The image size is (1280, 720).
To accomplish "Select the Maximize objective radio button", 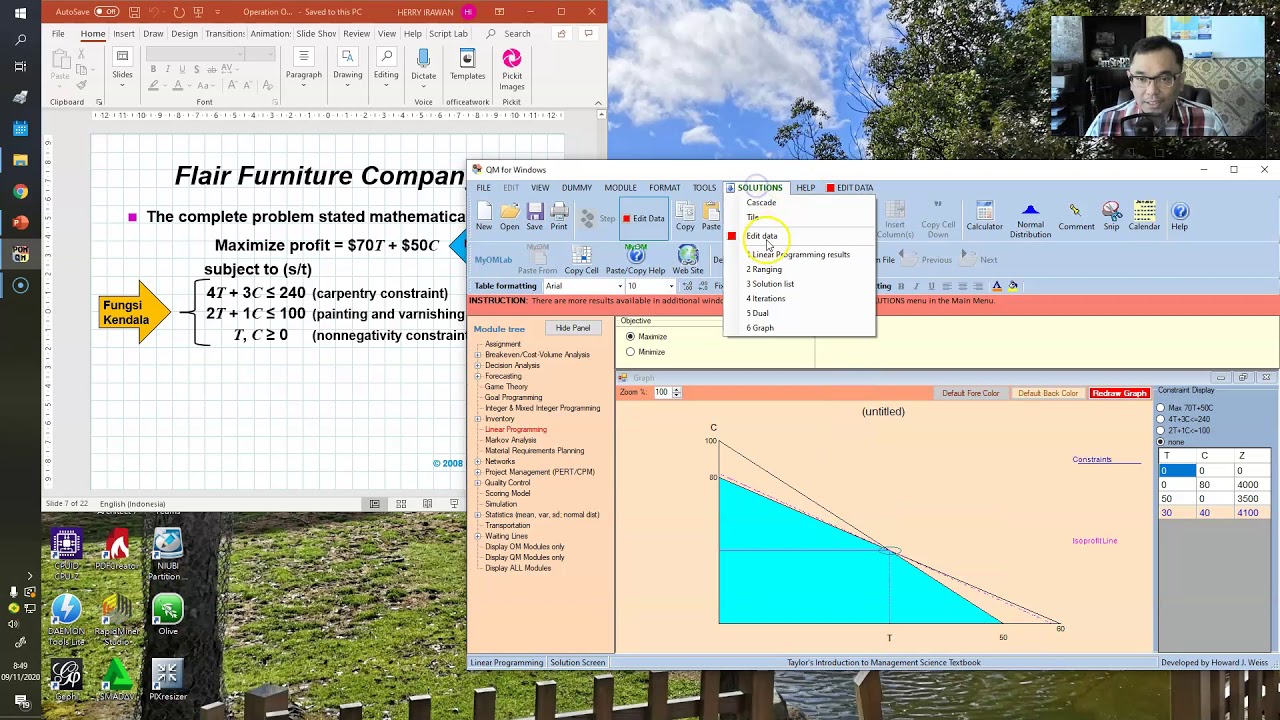I will tap(630, 337).
